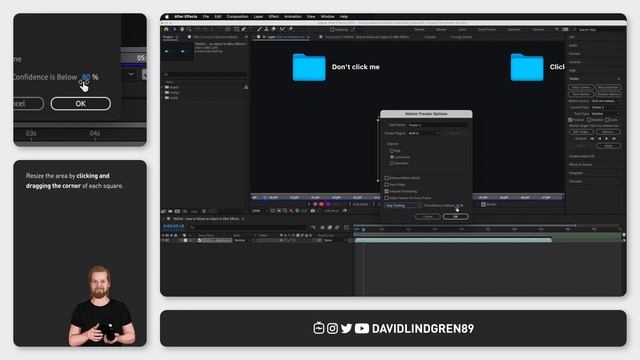Viewport: 640px width, 360px height.
Task: Open the Apple menu
Action: (167, 17)
